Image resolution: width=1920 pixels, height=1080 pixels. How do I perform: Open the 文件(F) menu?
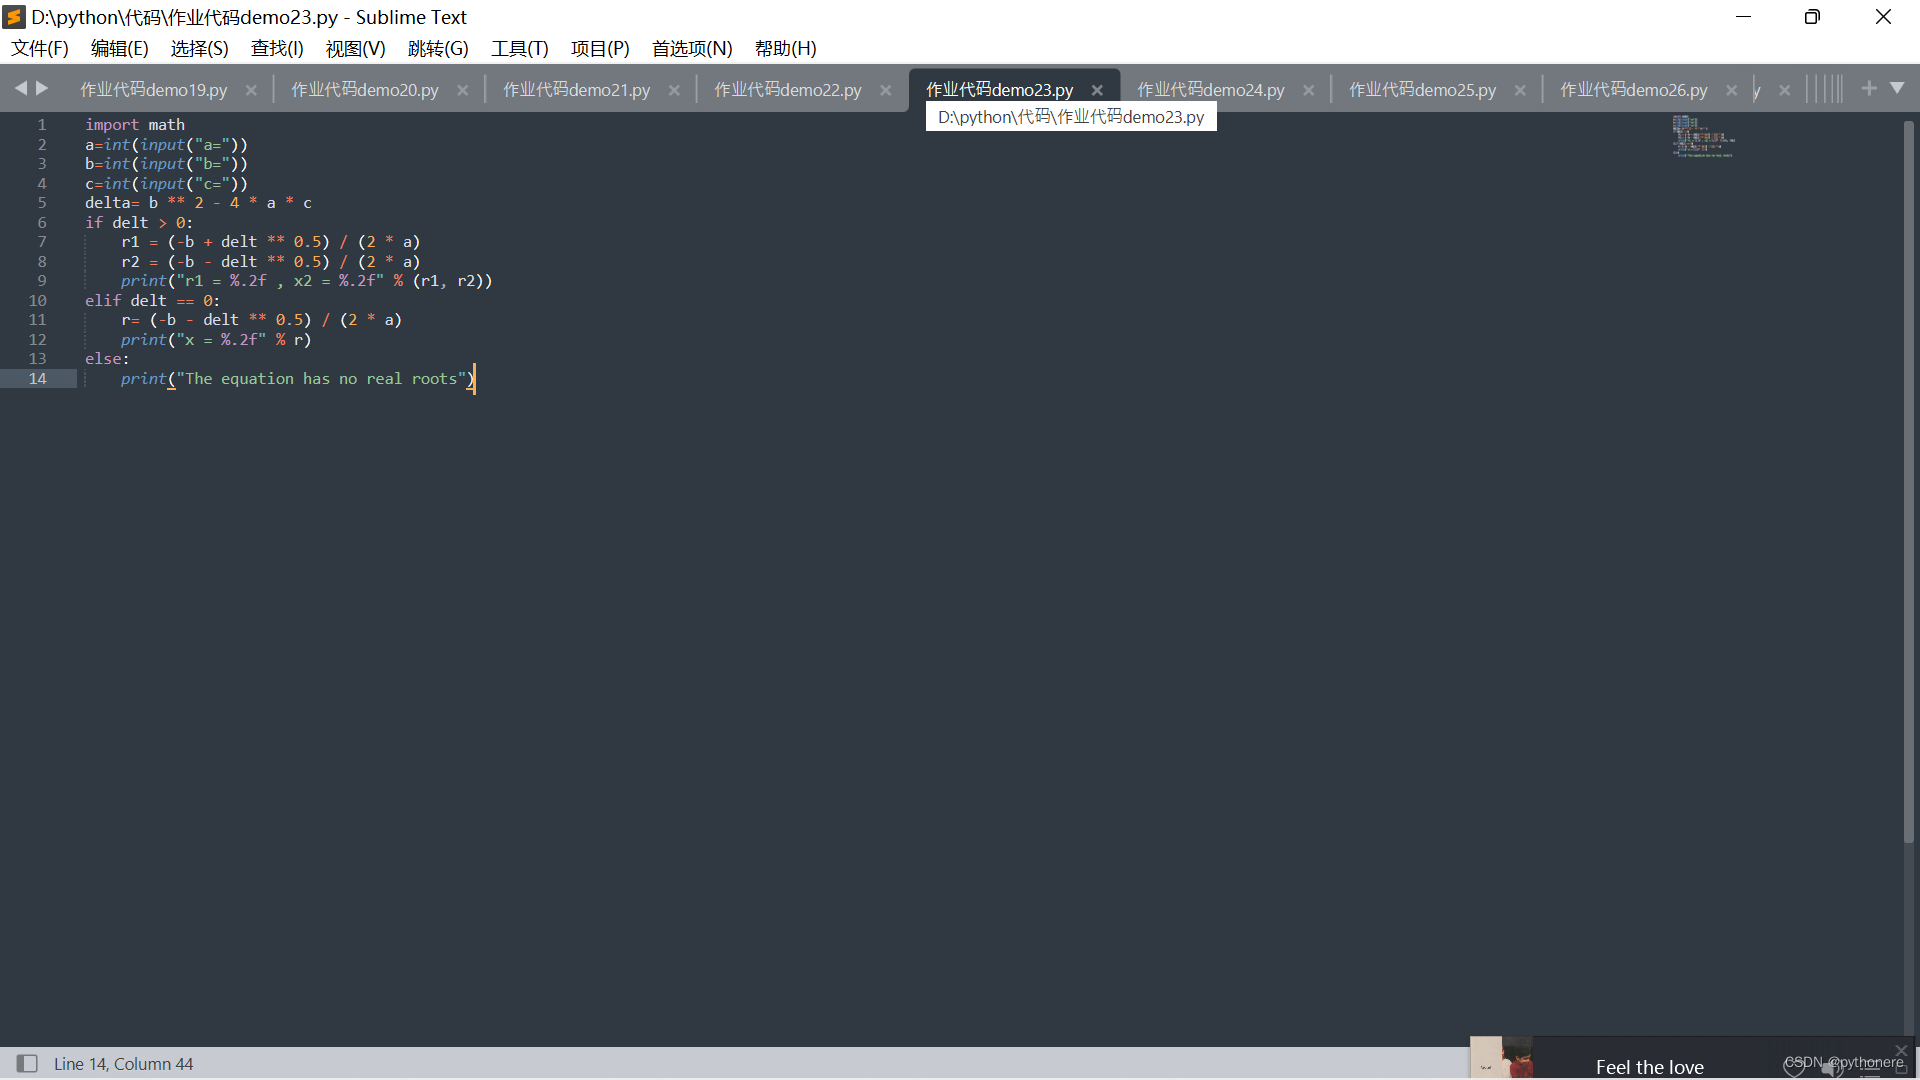39,48
